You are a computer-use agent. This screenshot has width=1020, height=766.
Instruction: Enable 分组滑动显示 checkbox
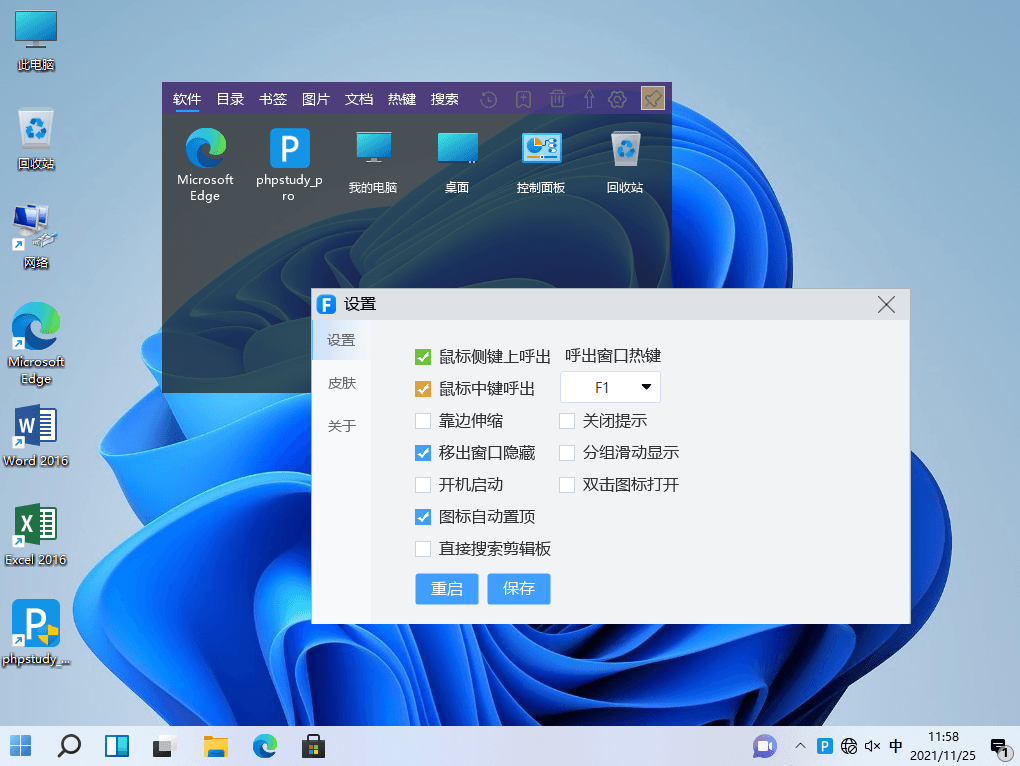567,453
